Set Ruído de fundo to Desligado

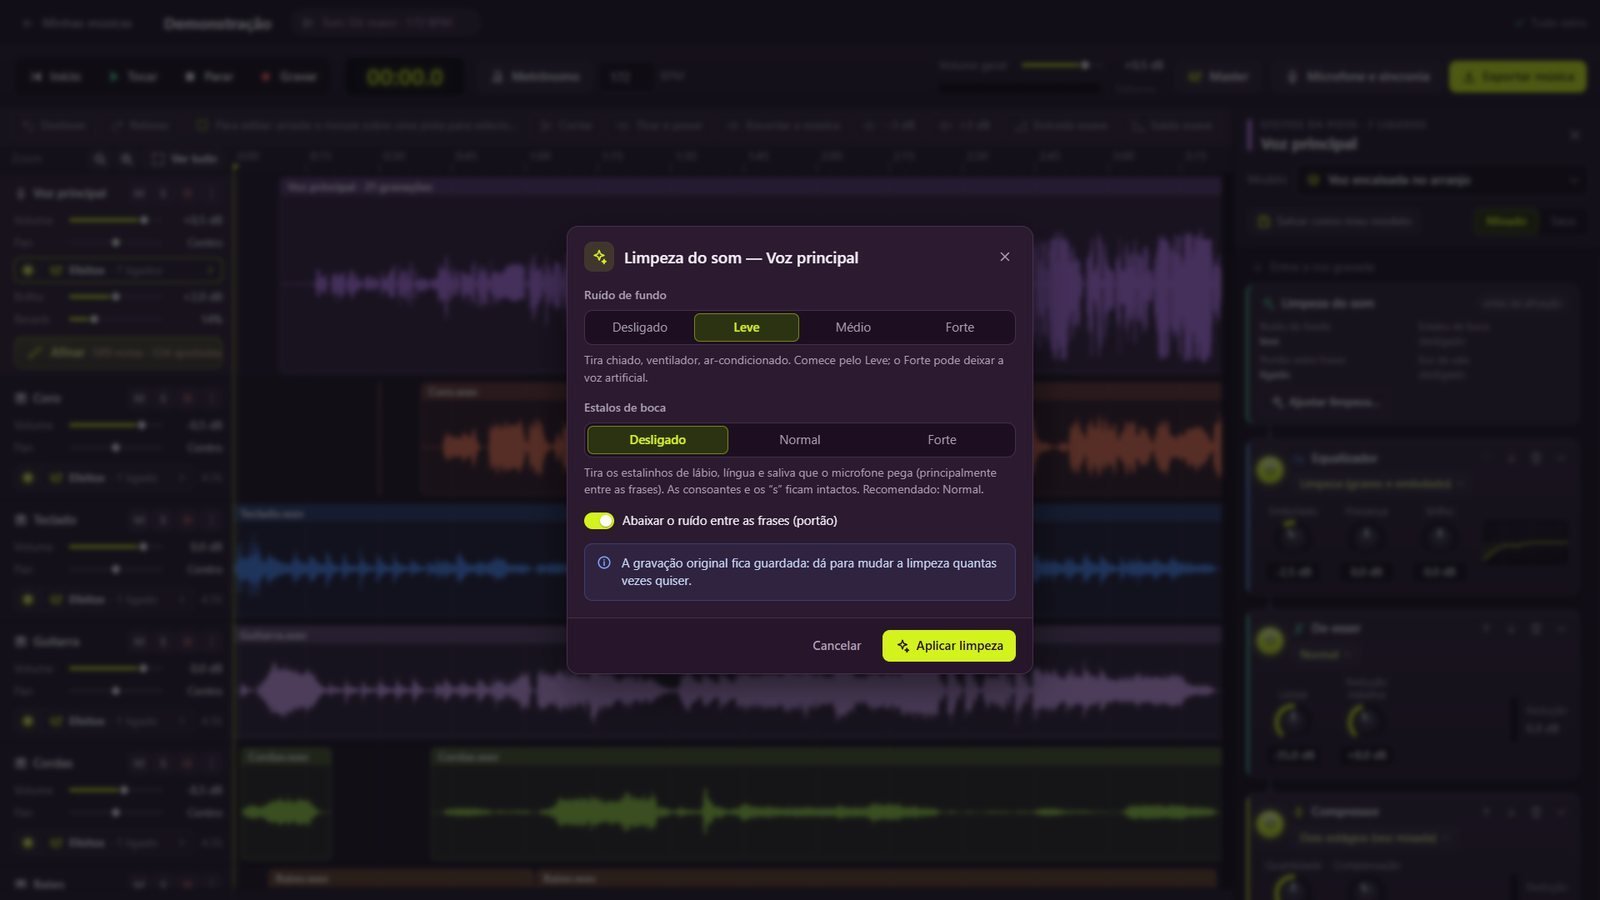pyautogui.click(x=640, y=327)
